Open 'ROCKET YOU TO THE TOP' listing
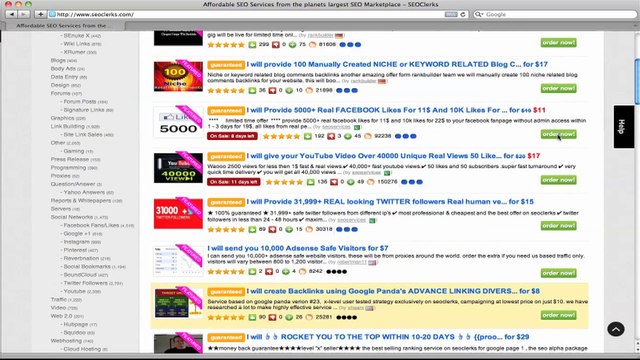This screenshot has height=360, width=640. 388,337
